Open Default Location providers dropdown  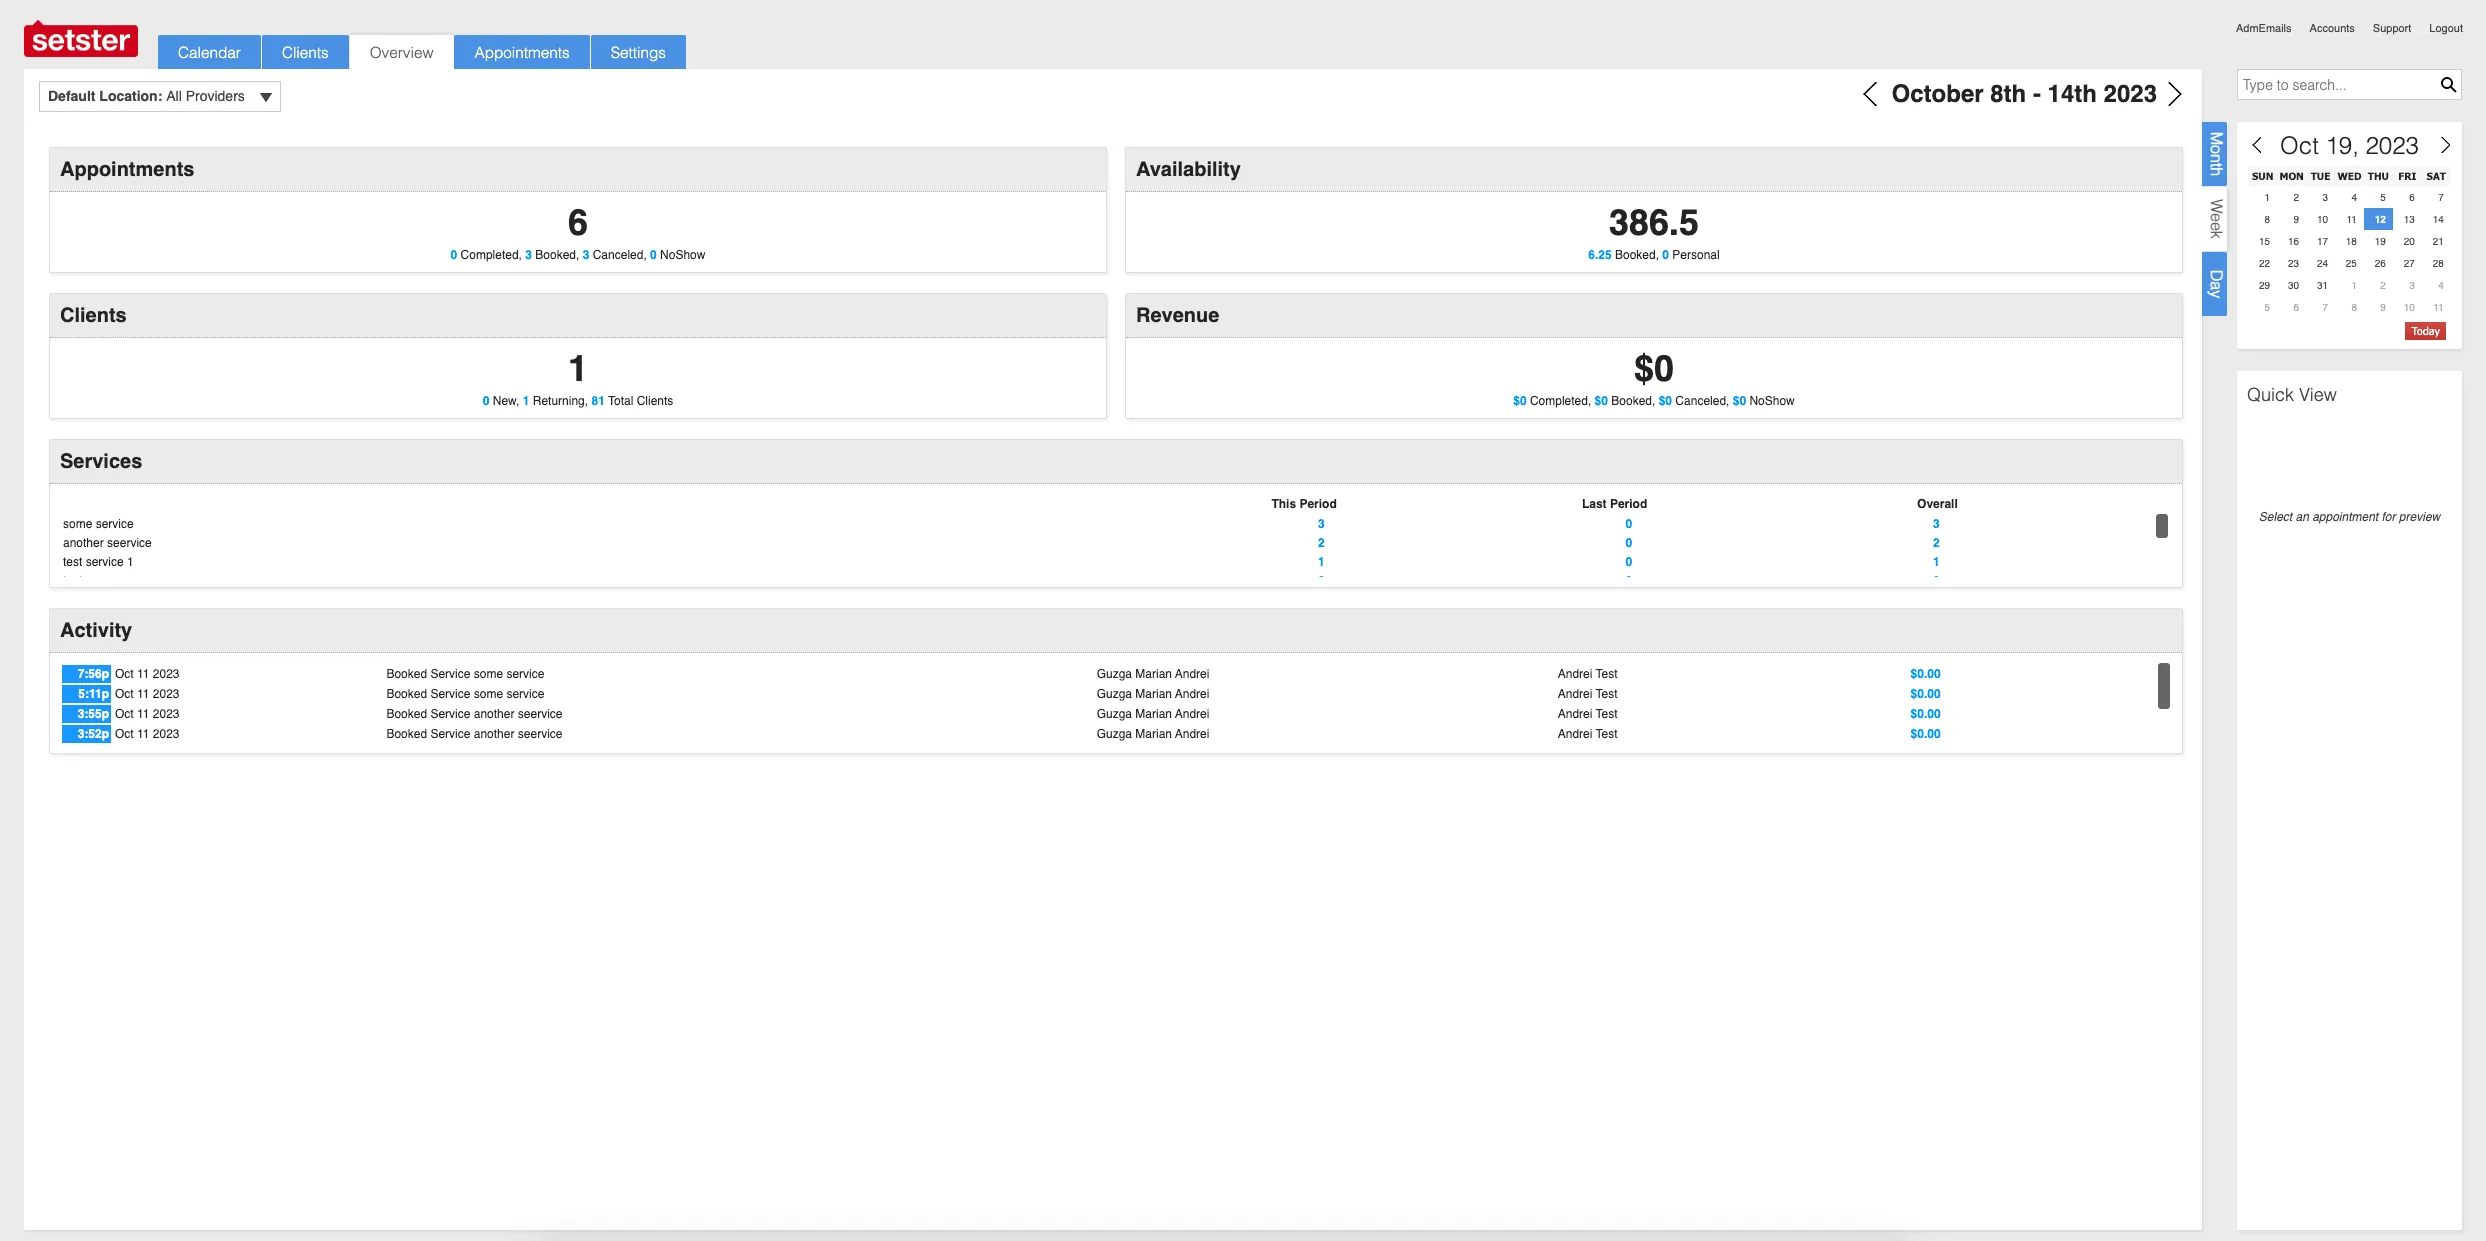click(x=160, y=97)
